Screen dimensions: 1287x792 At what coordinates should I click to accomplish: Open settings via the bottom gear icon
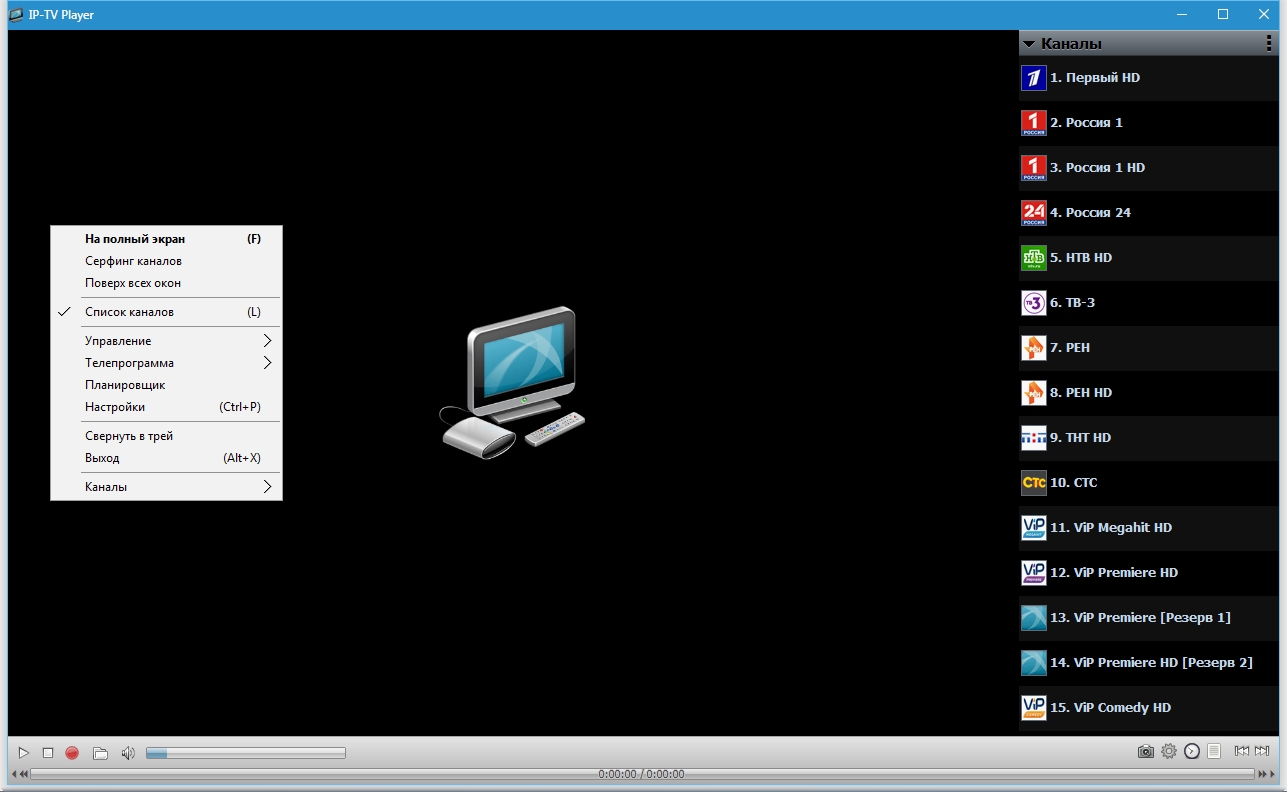(x=1168, y=752)
